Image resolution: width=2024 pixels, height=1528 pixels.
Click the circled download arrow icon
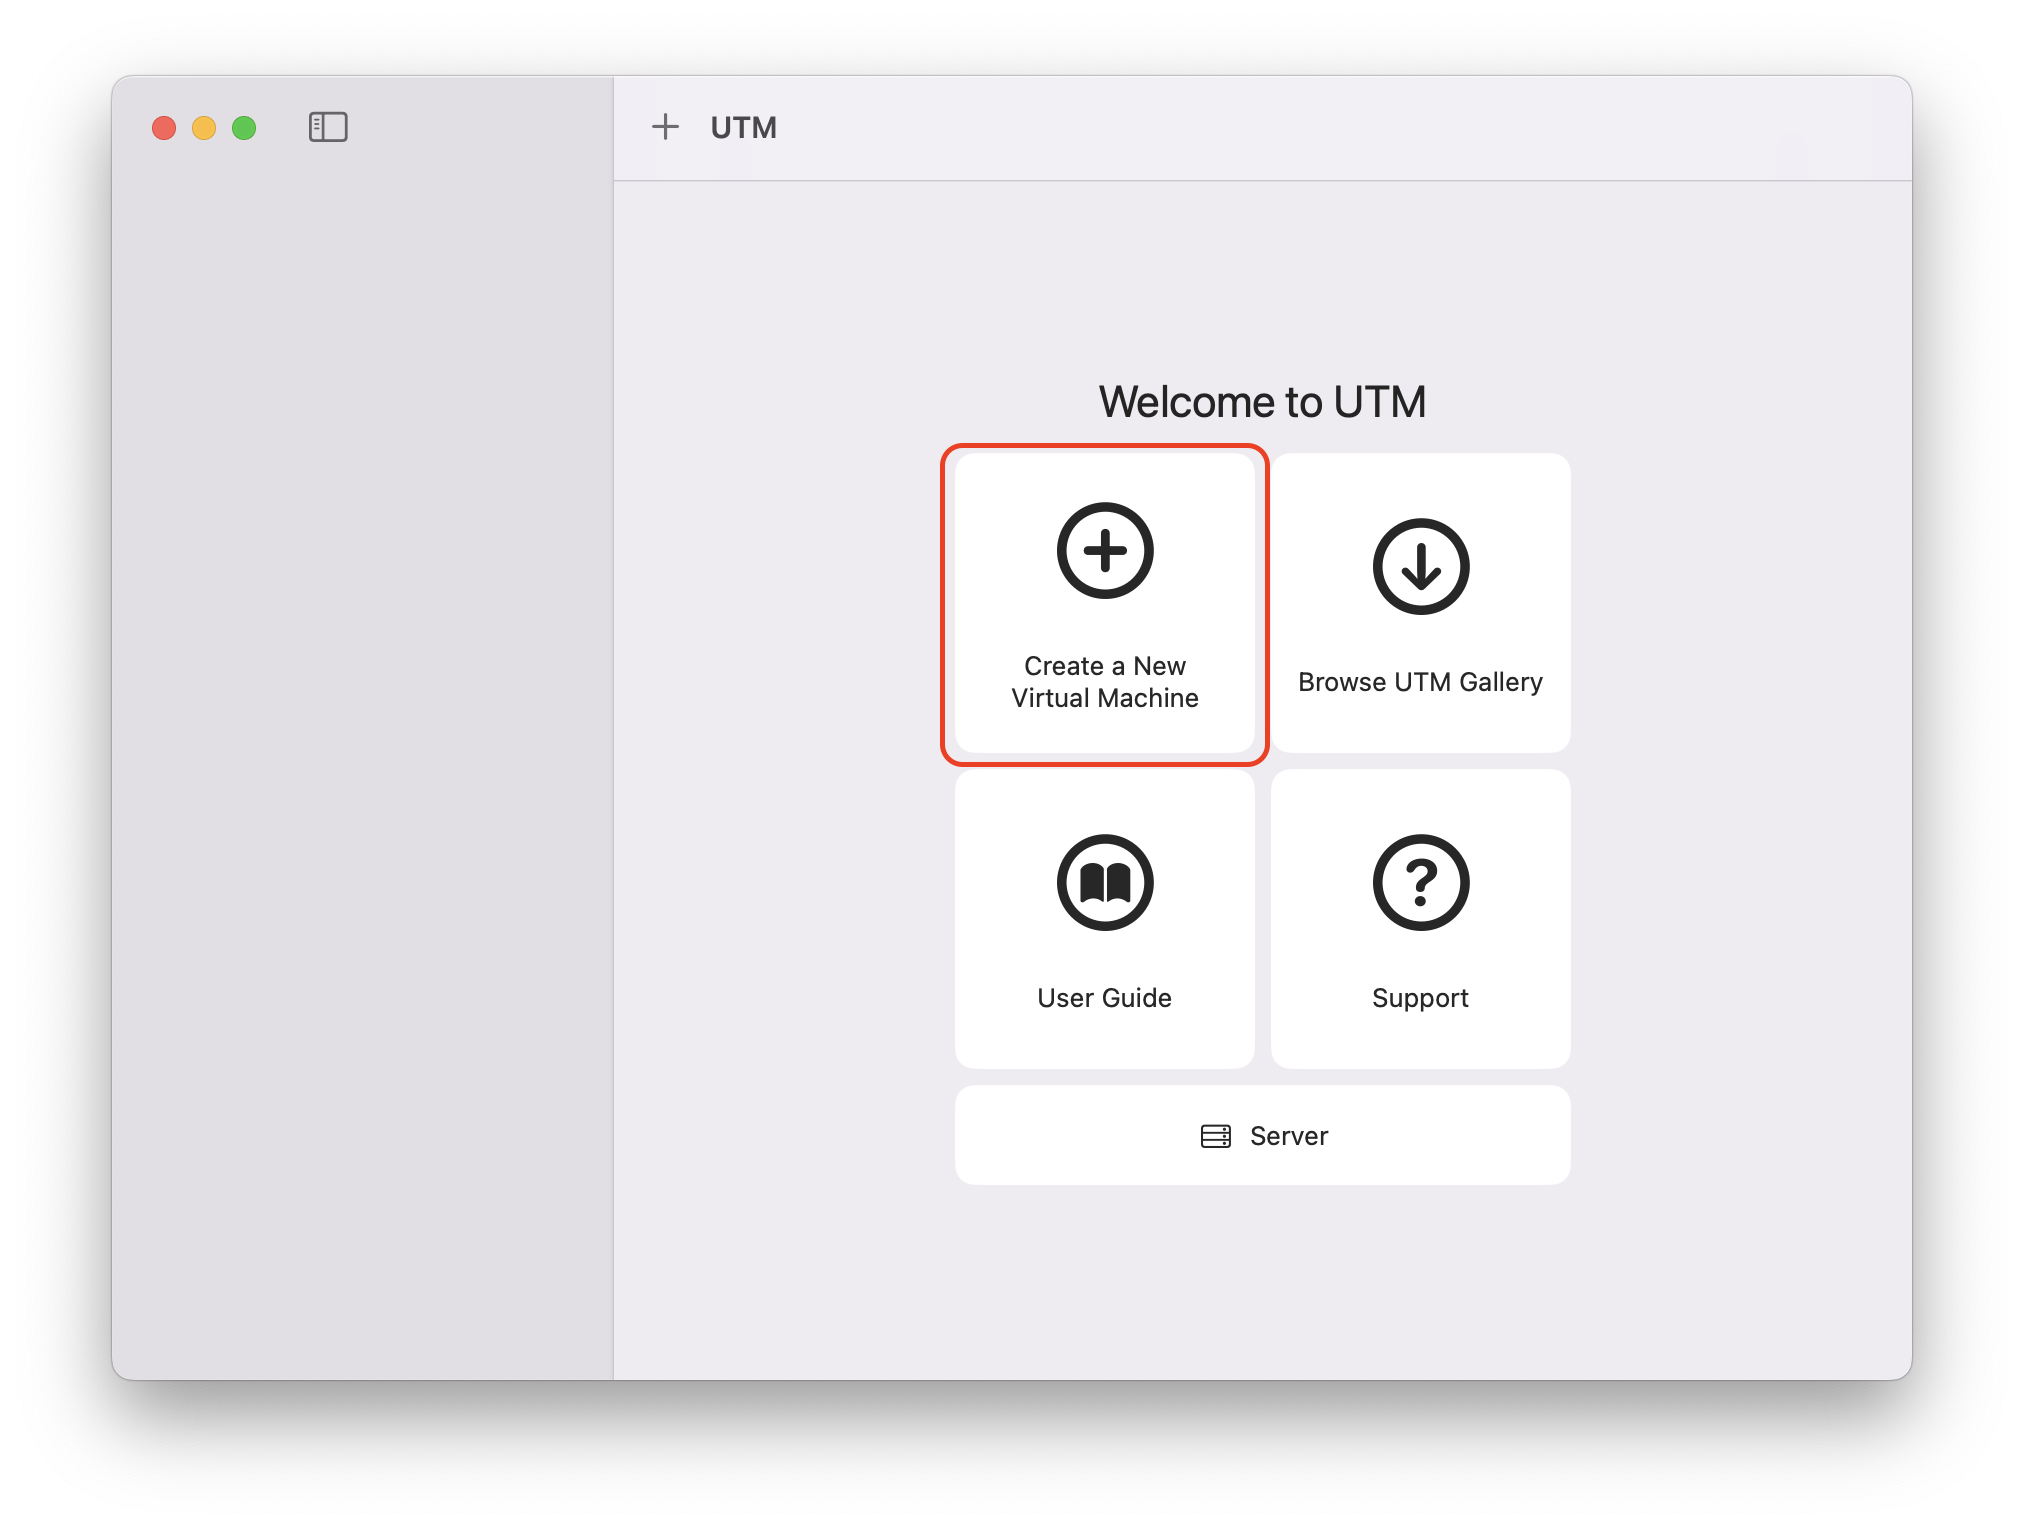[1420, 567]
